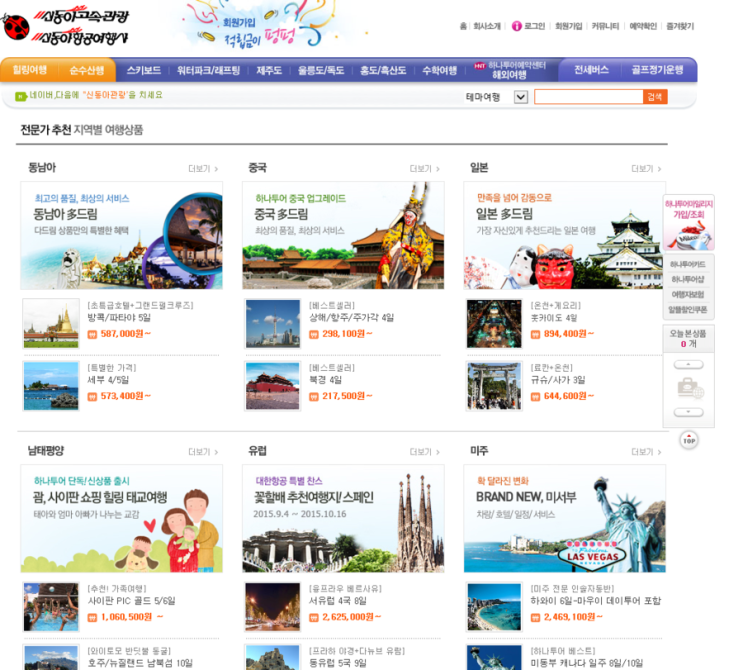Click the price icon next to 894,400원
This screenshot has height=670, width=743.
535,334
